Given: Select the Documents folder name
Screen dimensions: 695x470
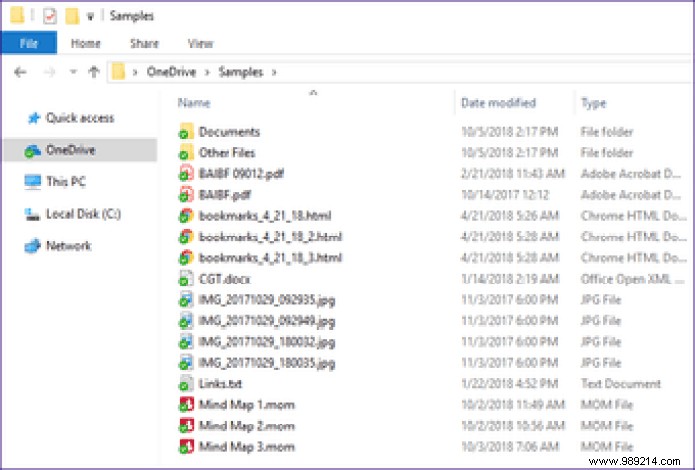Looking at the screenshot, I should click(x=229, y=132).
